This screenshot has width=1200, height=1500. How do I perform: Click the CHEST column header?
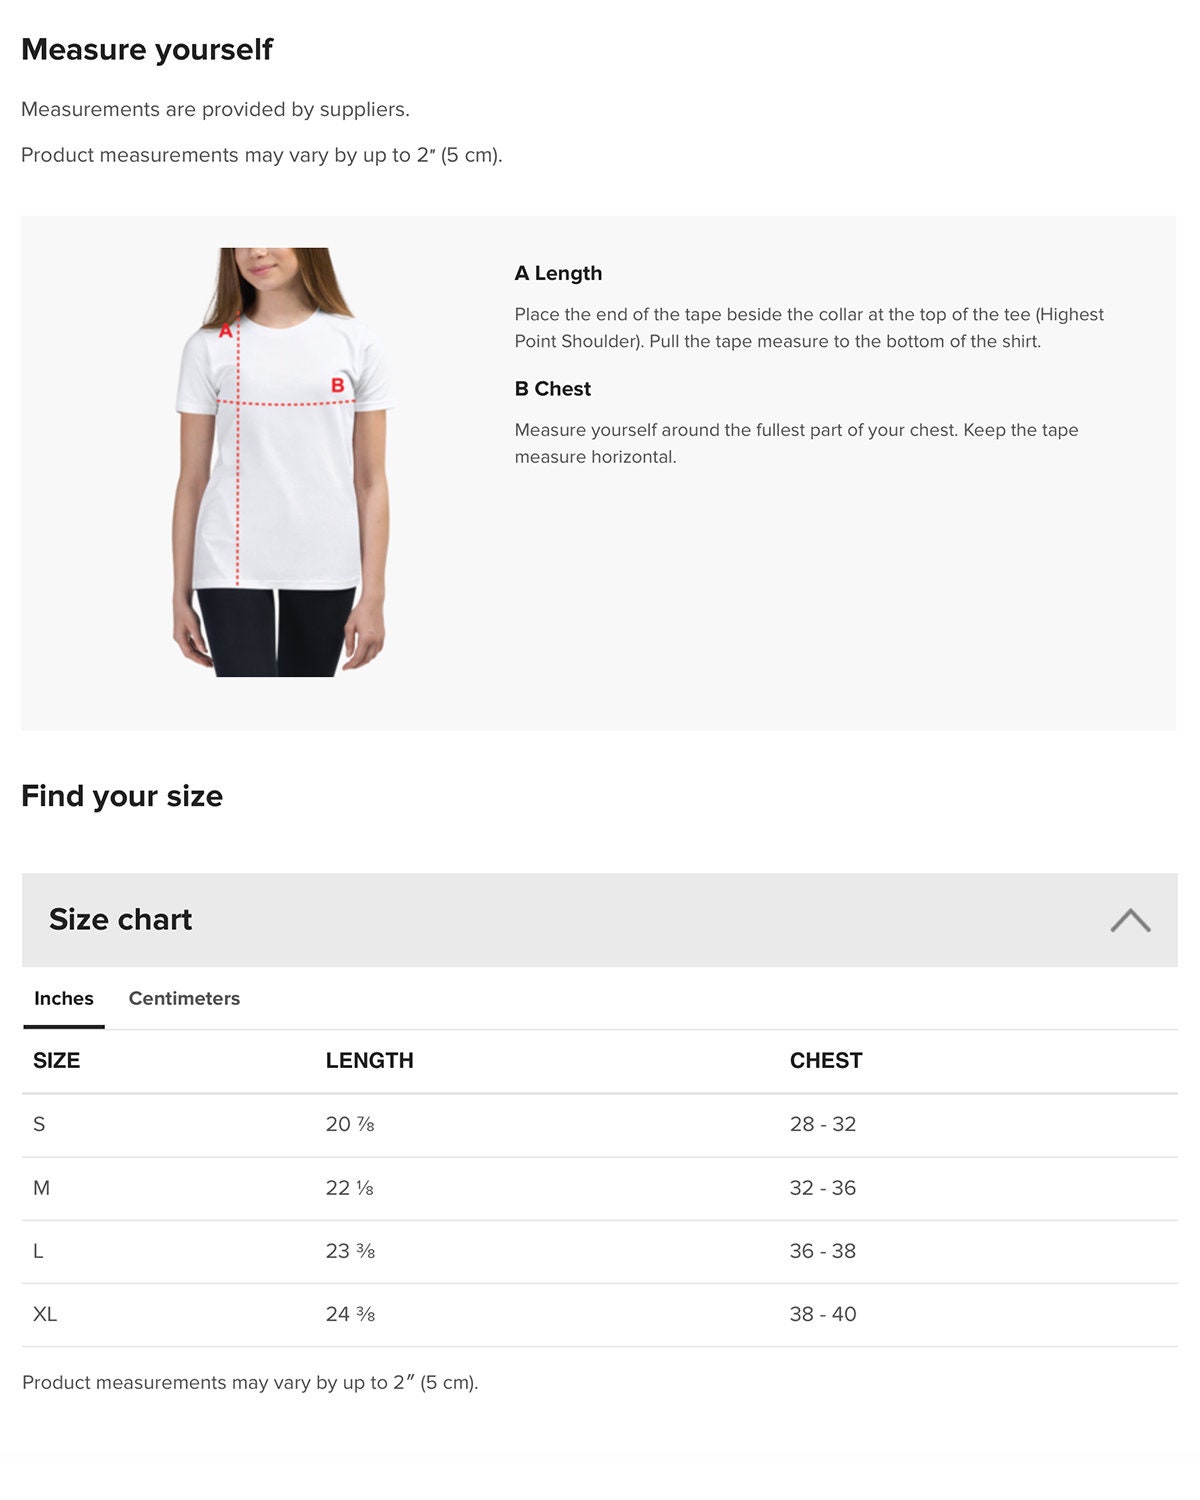826,1061
